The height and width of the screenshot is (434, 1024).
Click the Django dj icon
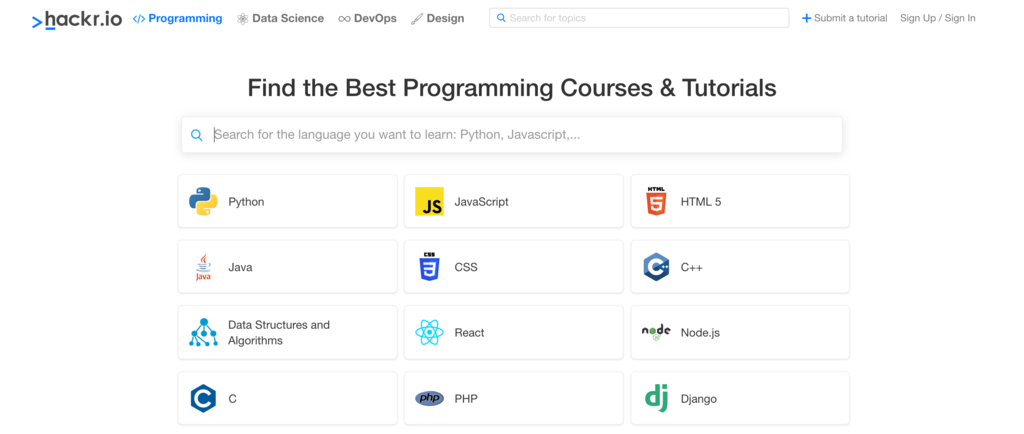click(656, 397)
